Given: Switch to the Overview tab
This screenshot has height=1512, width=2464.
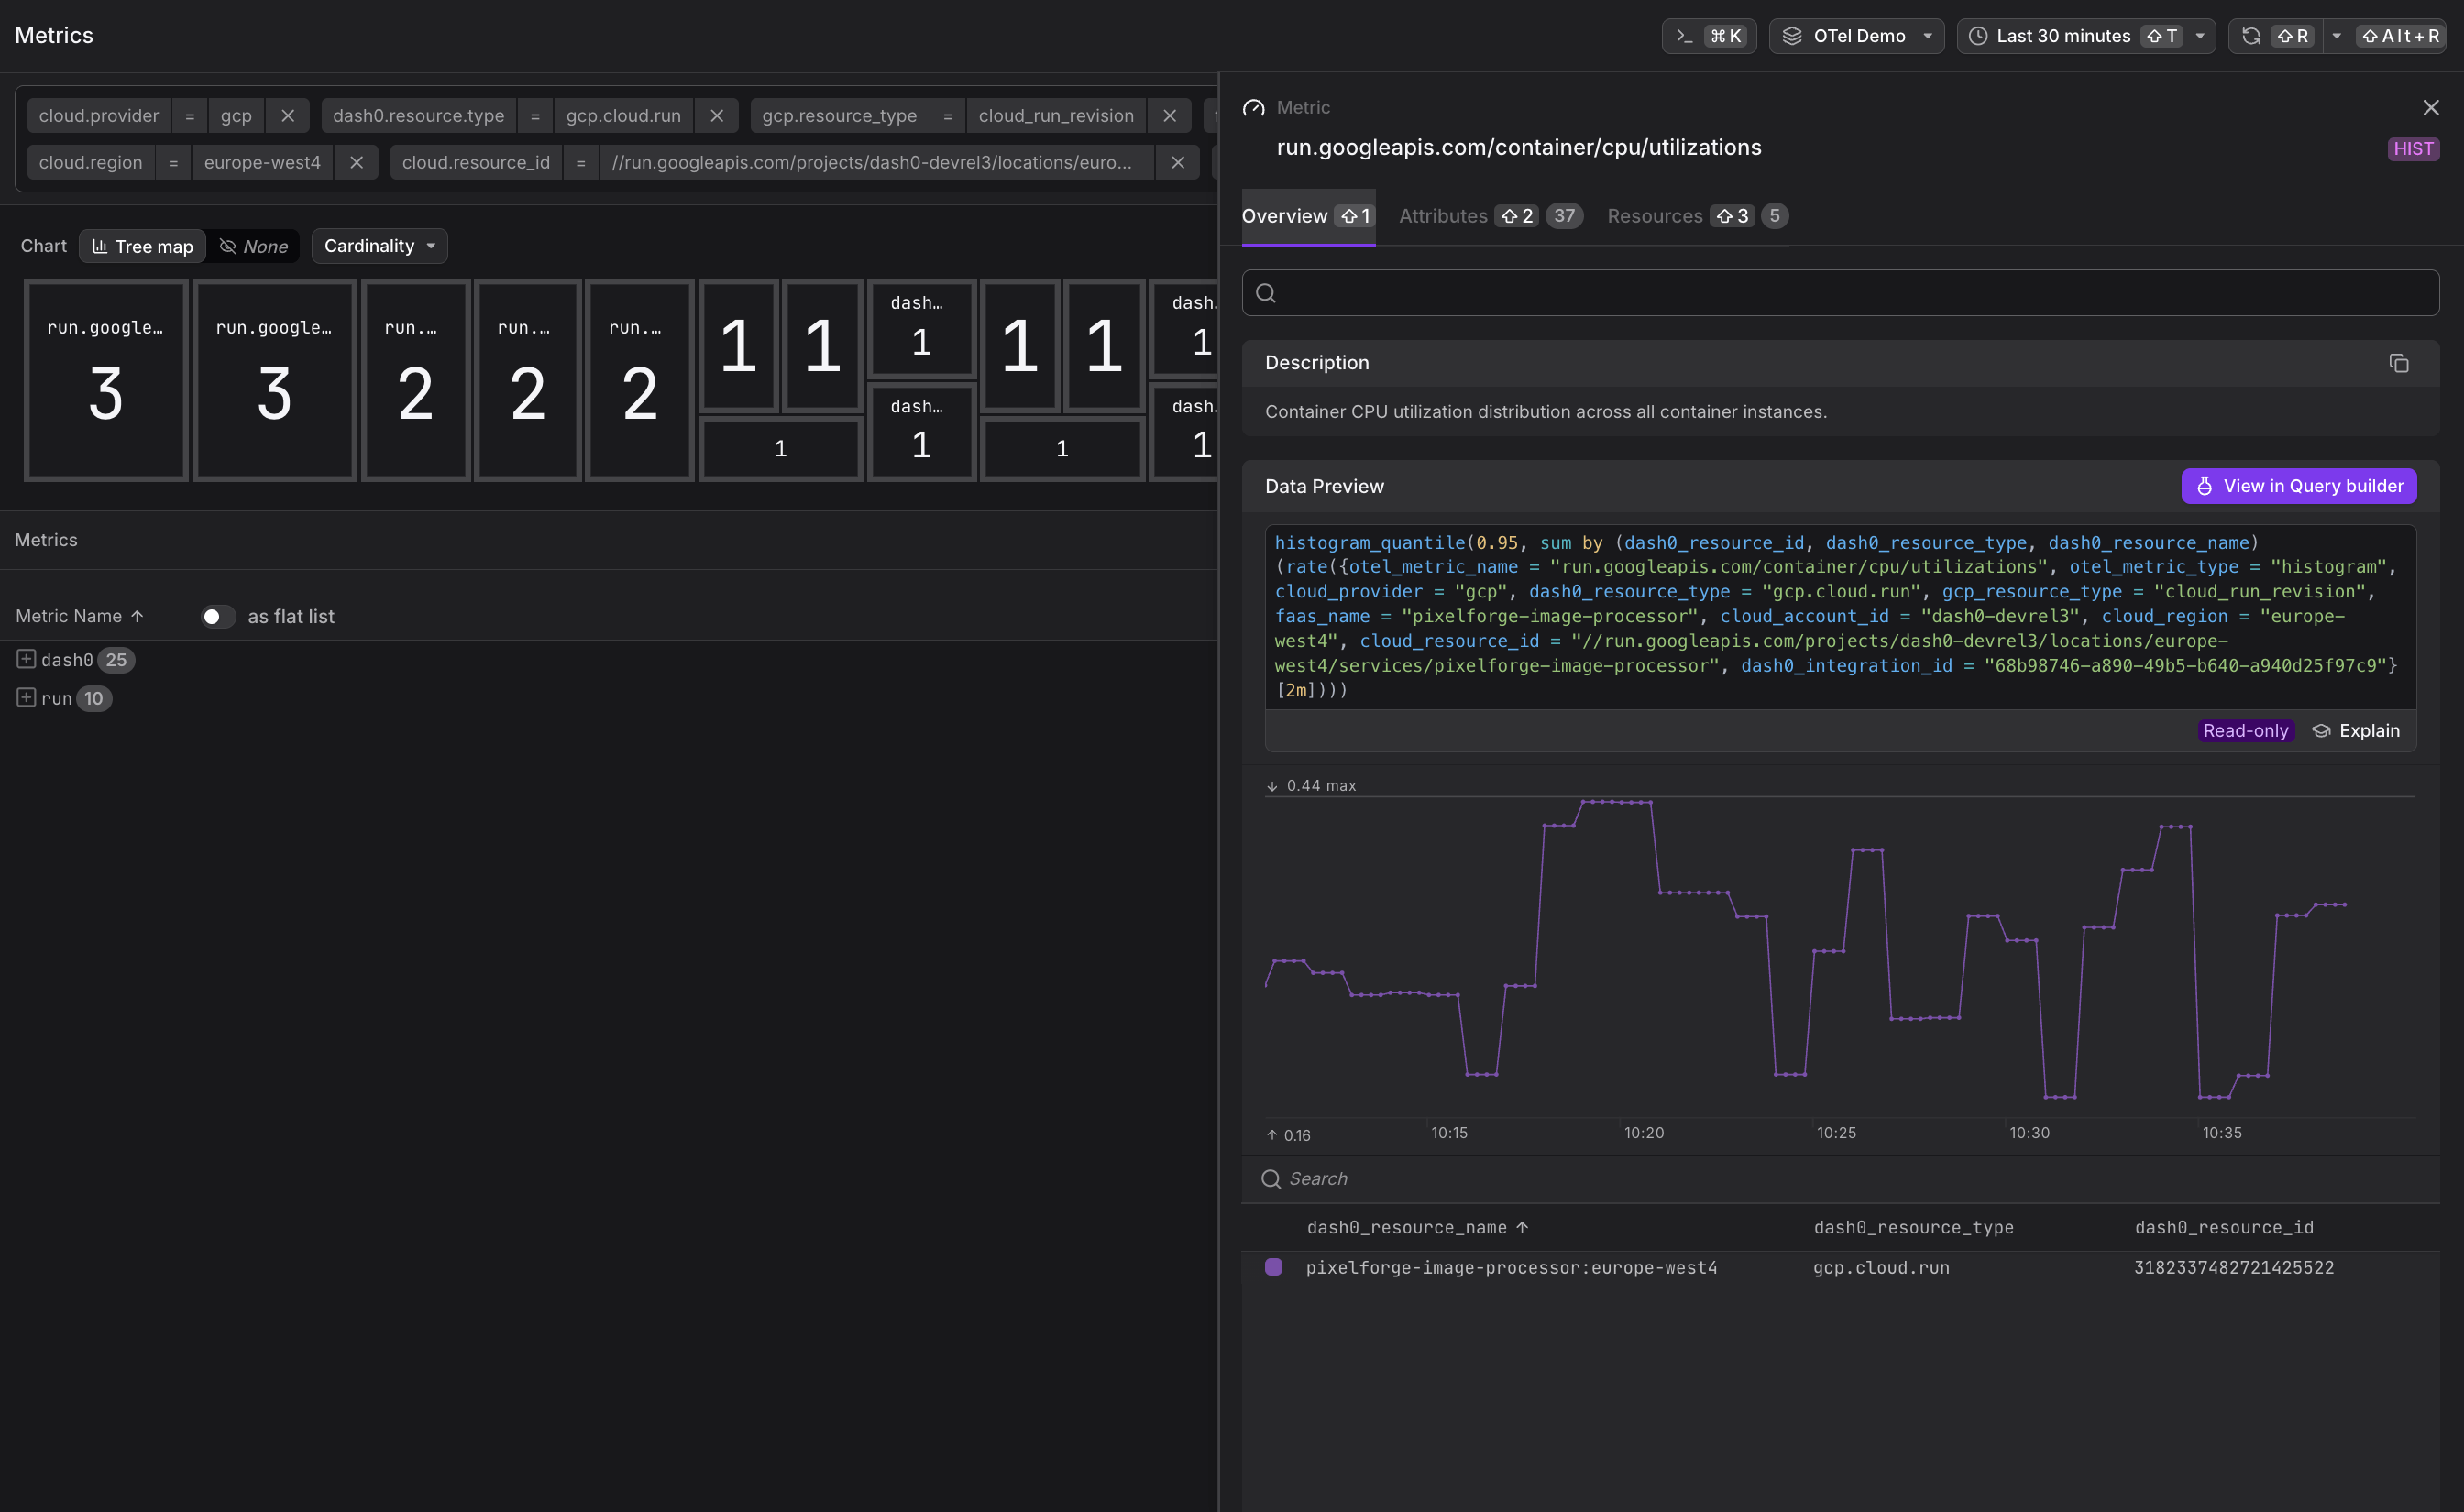Looking at the screenshot, I should [1308, 216].
